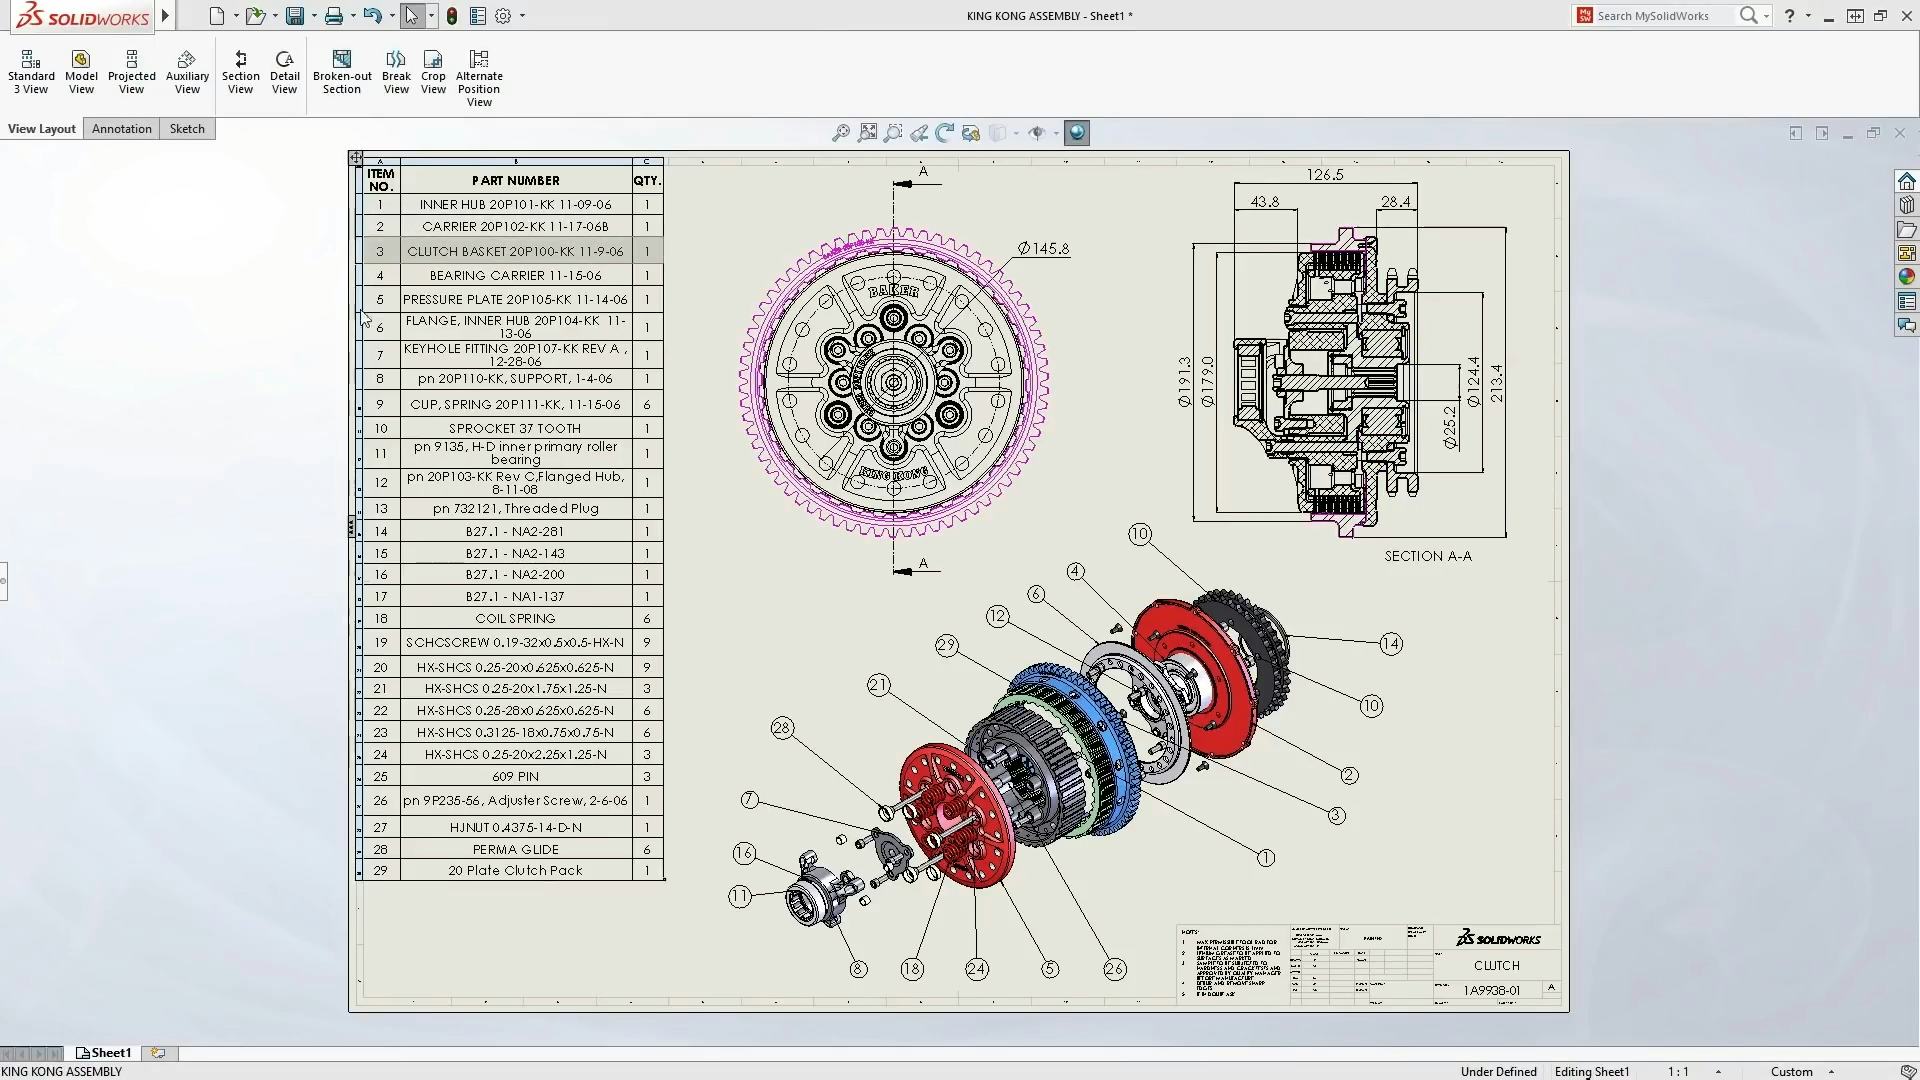This screenshot has width=1920, height=1080.
Task: Expand the Undo dropdown arrow
Action: coord(389,16)
